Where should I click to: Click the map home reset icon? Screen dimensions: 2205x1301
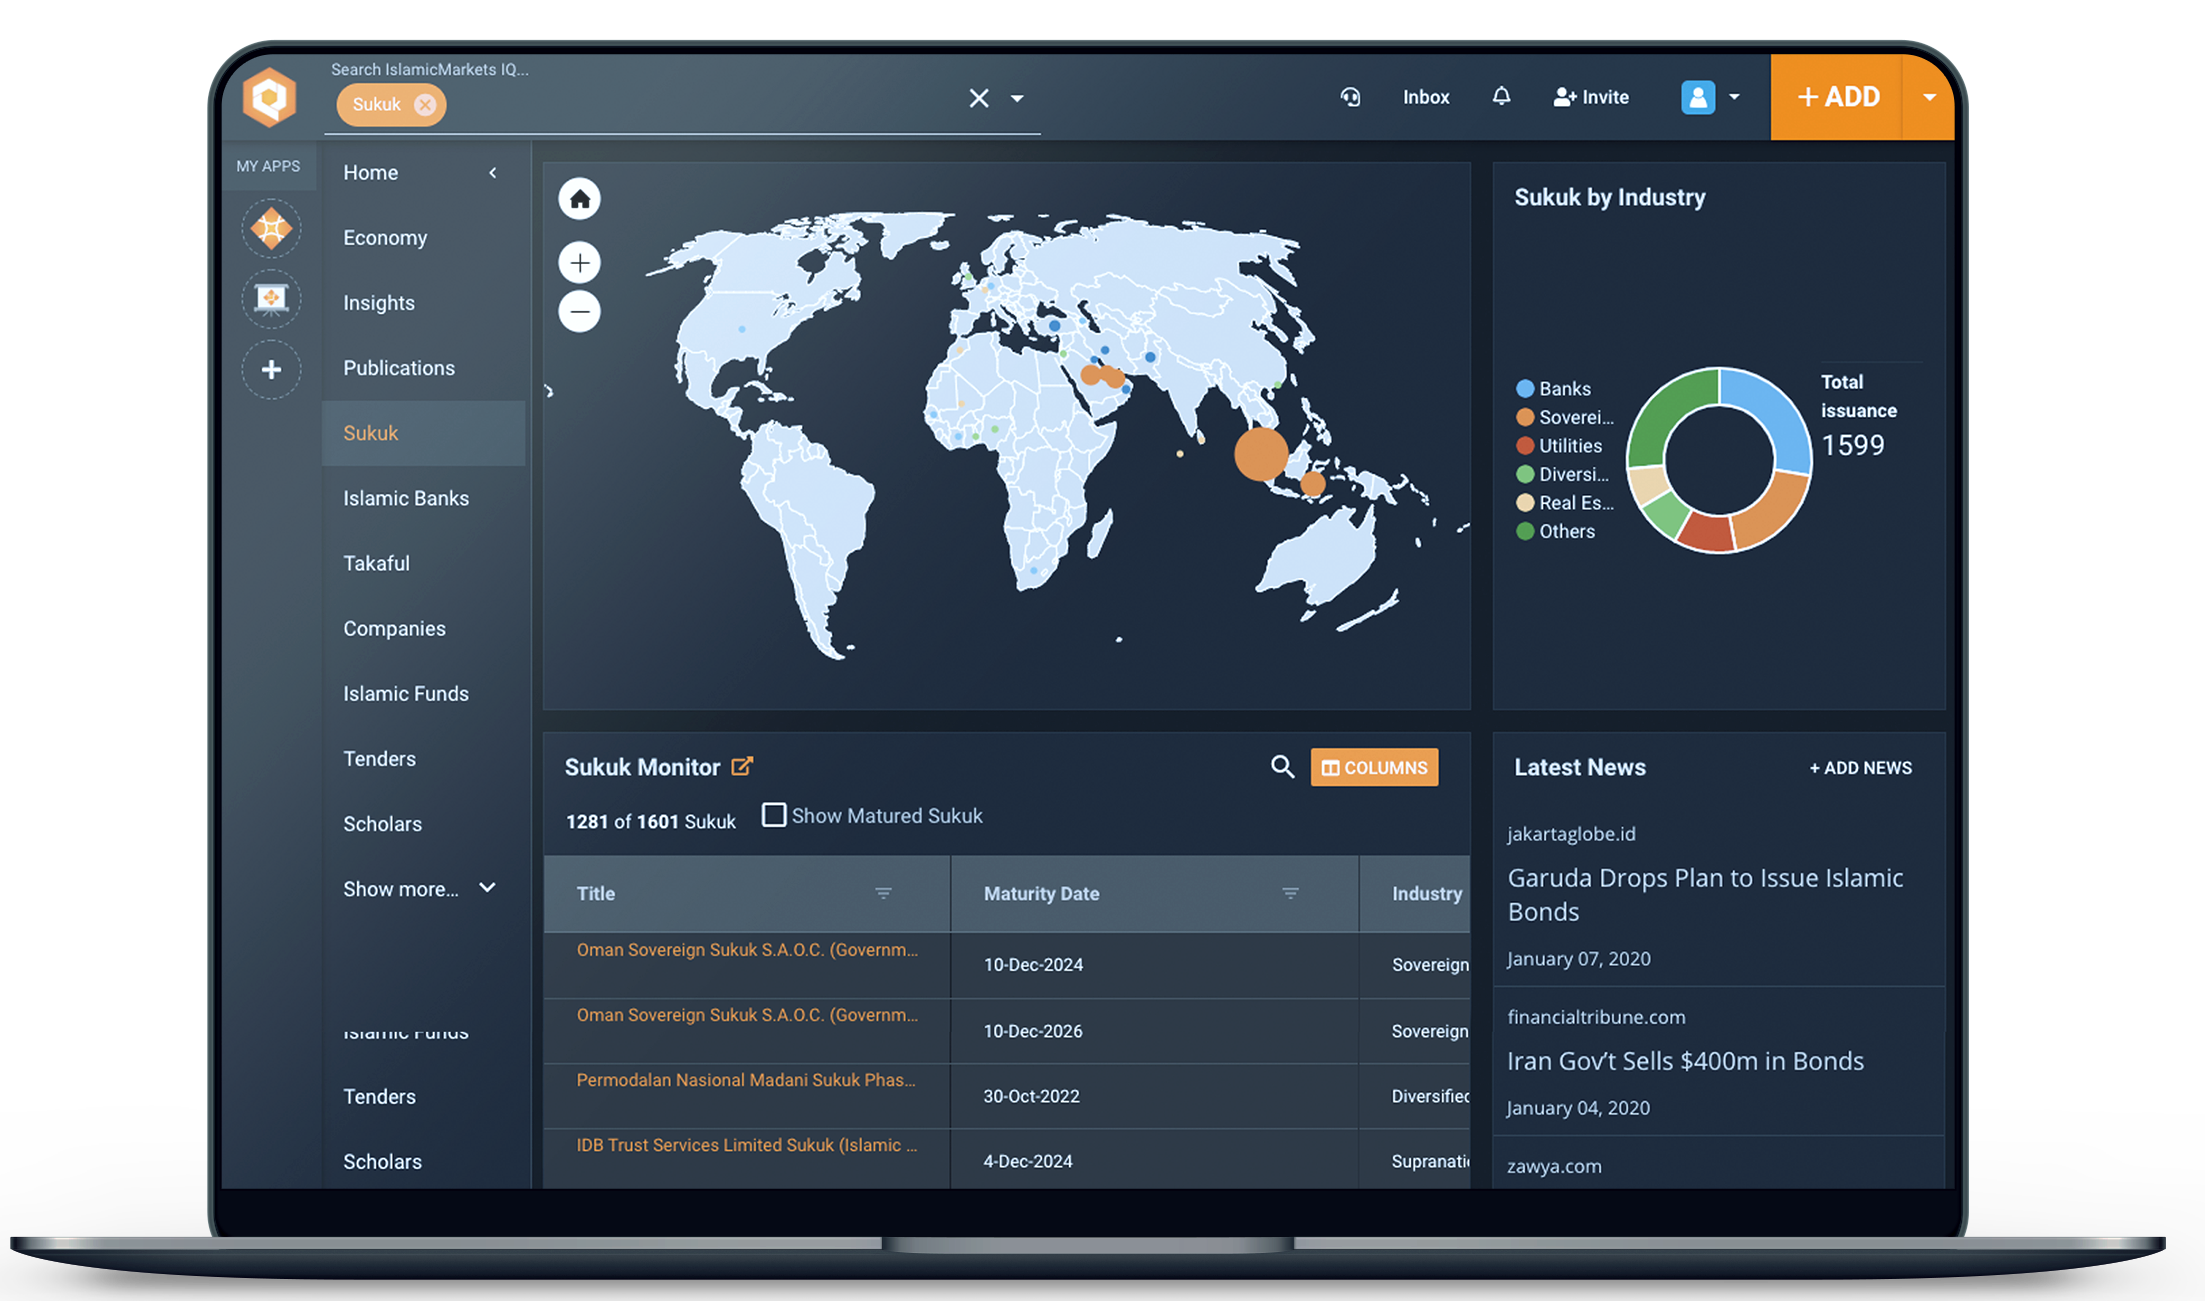point(579,199)
